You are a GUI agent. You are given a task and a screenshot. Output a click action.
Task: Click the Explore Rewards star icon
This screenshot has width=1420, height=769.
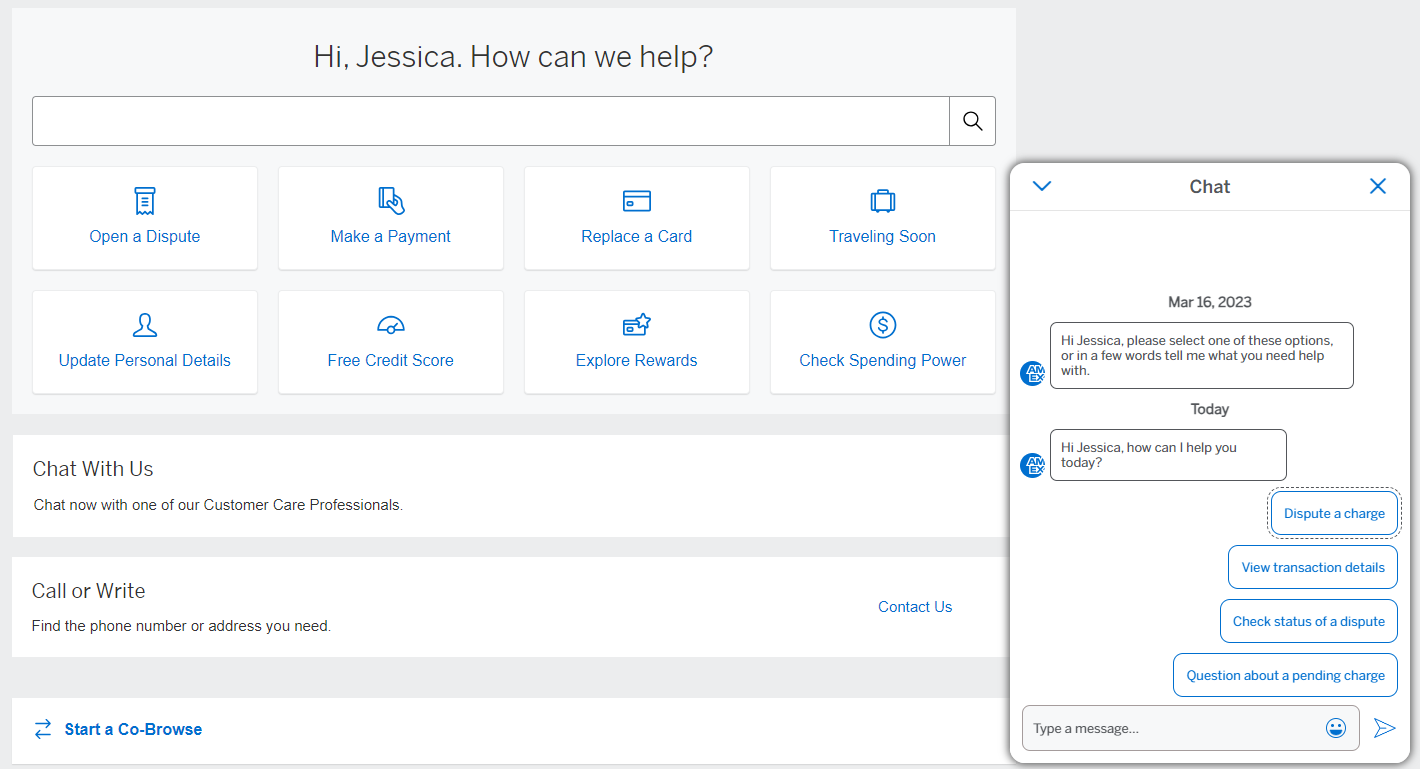pyautogui.click(x=637, y=325)
